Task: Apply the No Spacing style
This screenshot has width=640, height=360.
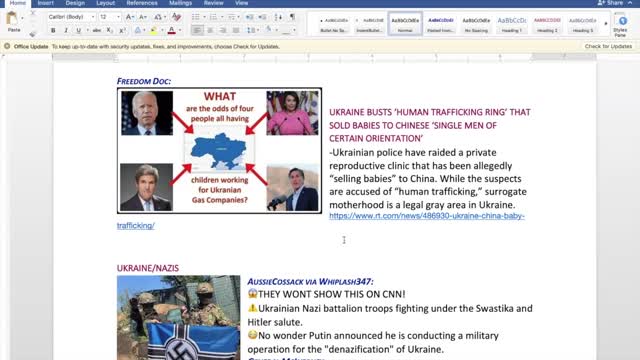Action: point(476,24)
